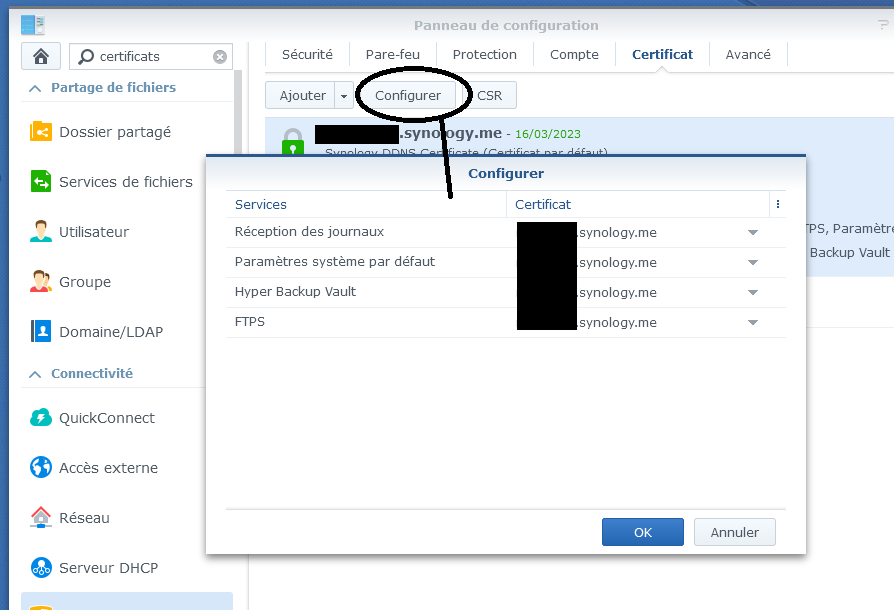Open certificate dropdown for FTPS

[753, 323]
